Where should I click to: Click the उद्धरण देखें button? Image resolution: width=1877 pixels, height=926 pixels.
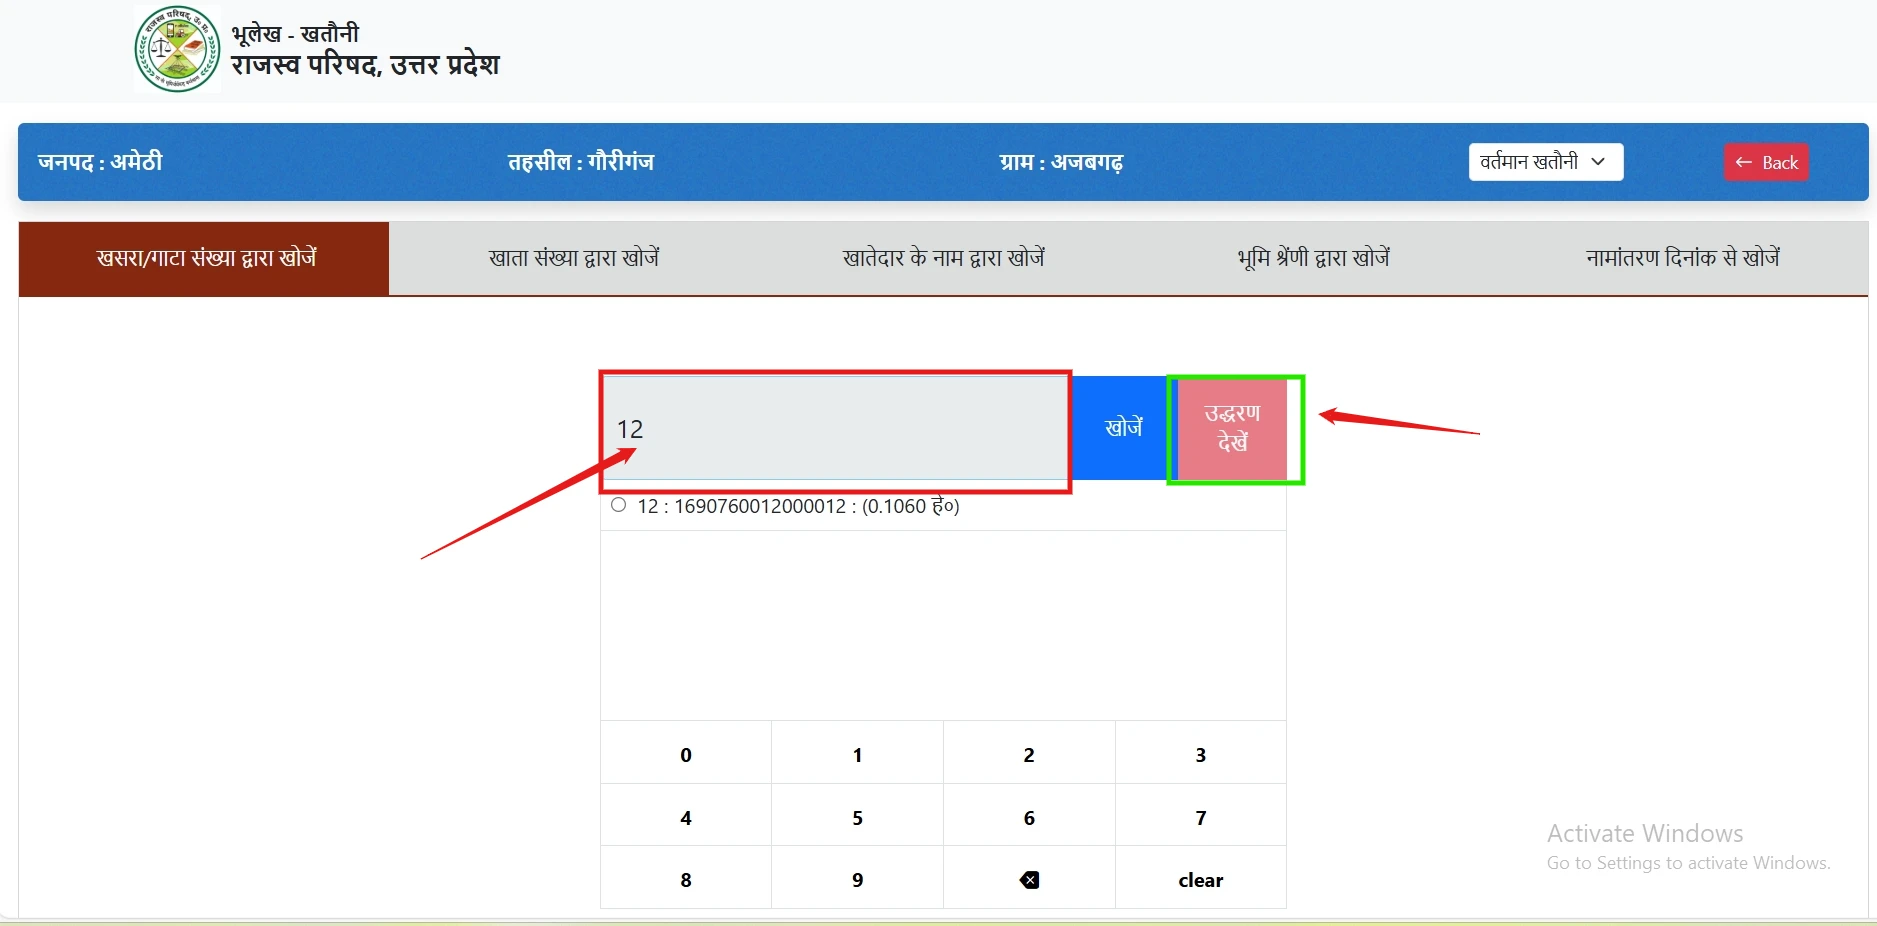[x=1232, y=428]
